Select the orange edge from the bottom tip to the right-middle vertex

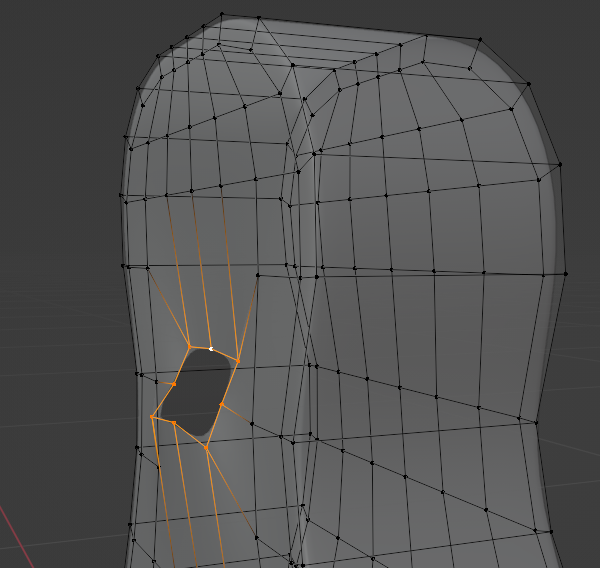[214, 426]
